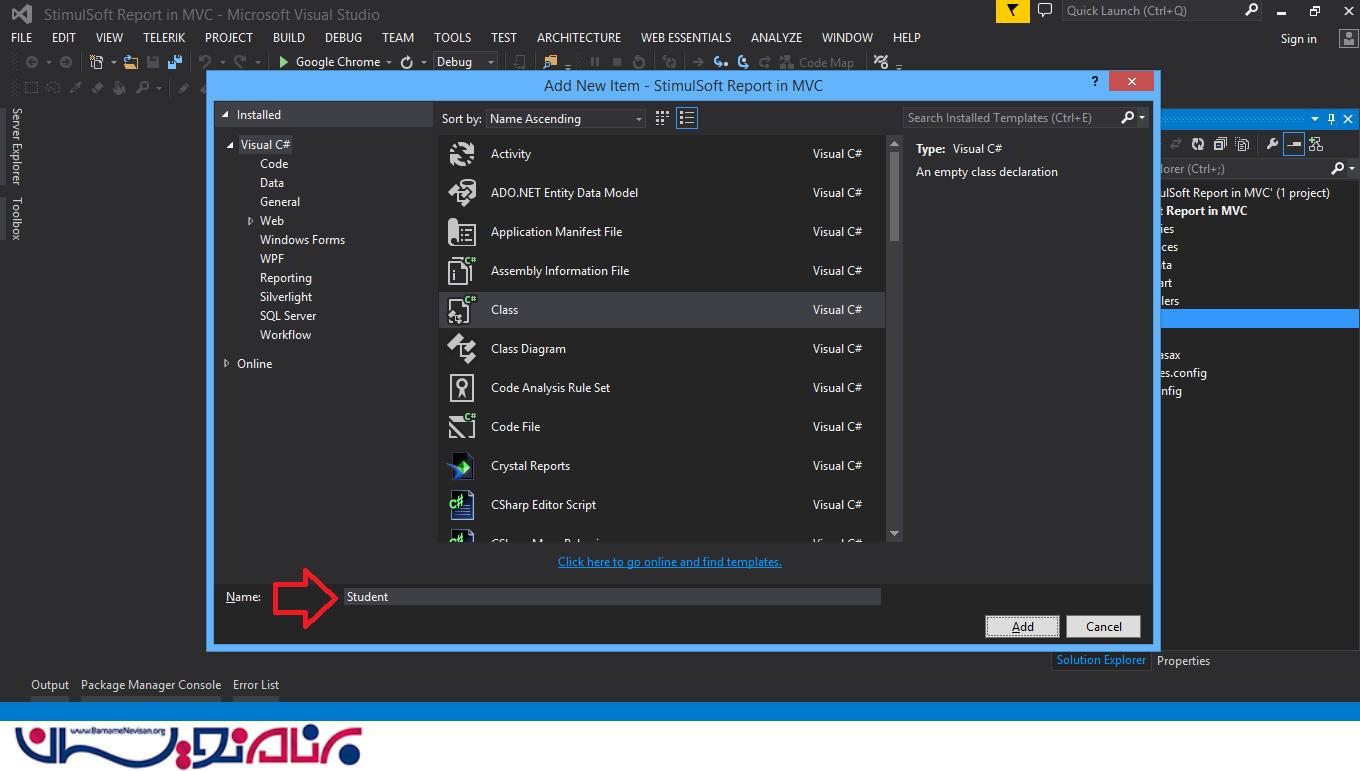
Task: Click the feedback notification flag icon
Action: [1013, 11]
